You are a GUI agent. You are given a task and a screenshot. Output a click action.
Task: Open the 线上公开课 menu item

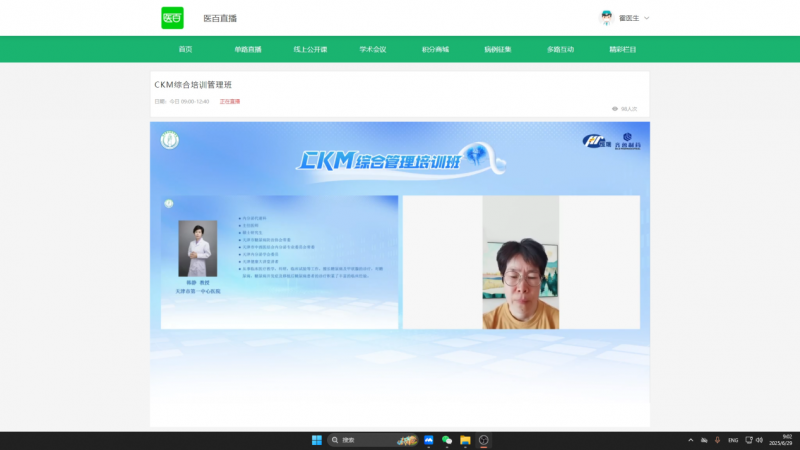310,49
